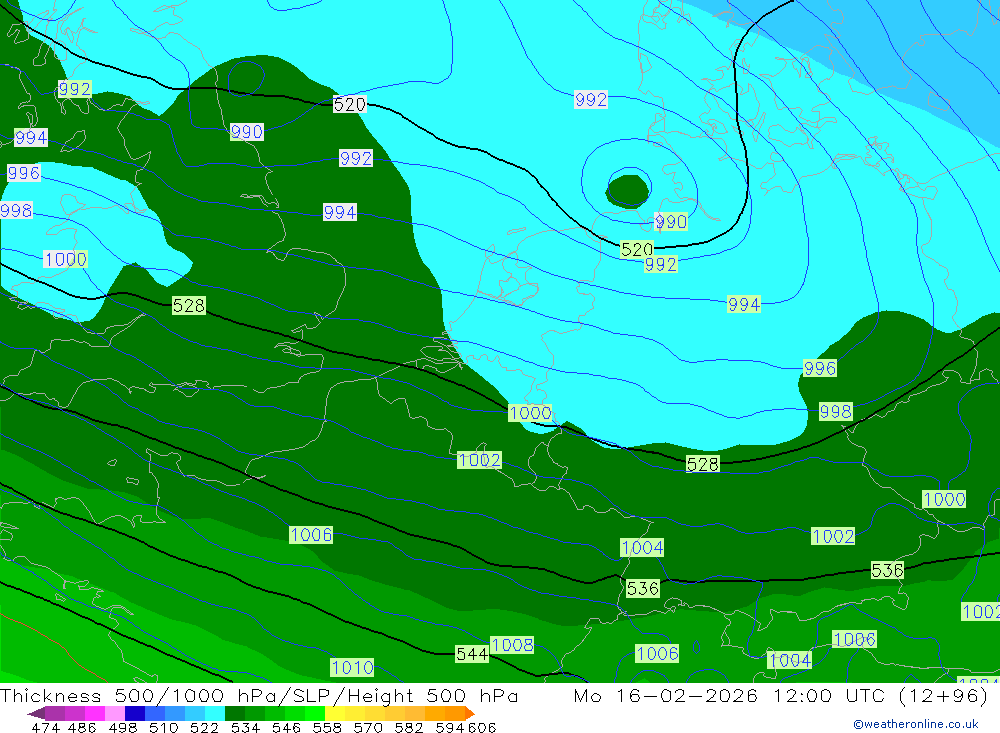Click the 996 label with white background
This screenshot has width=1000, height=733.
tap(24, 172)
